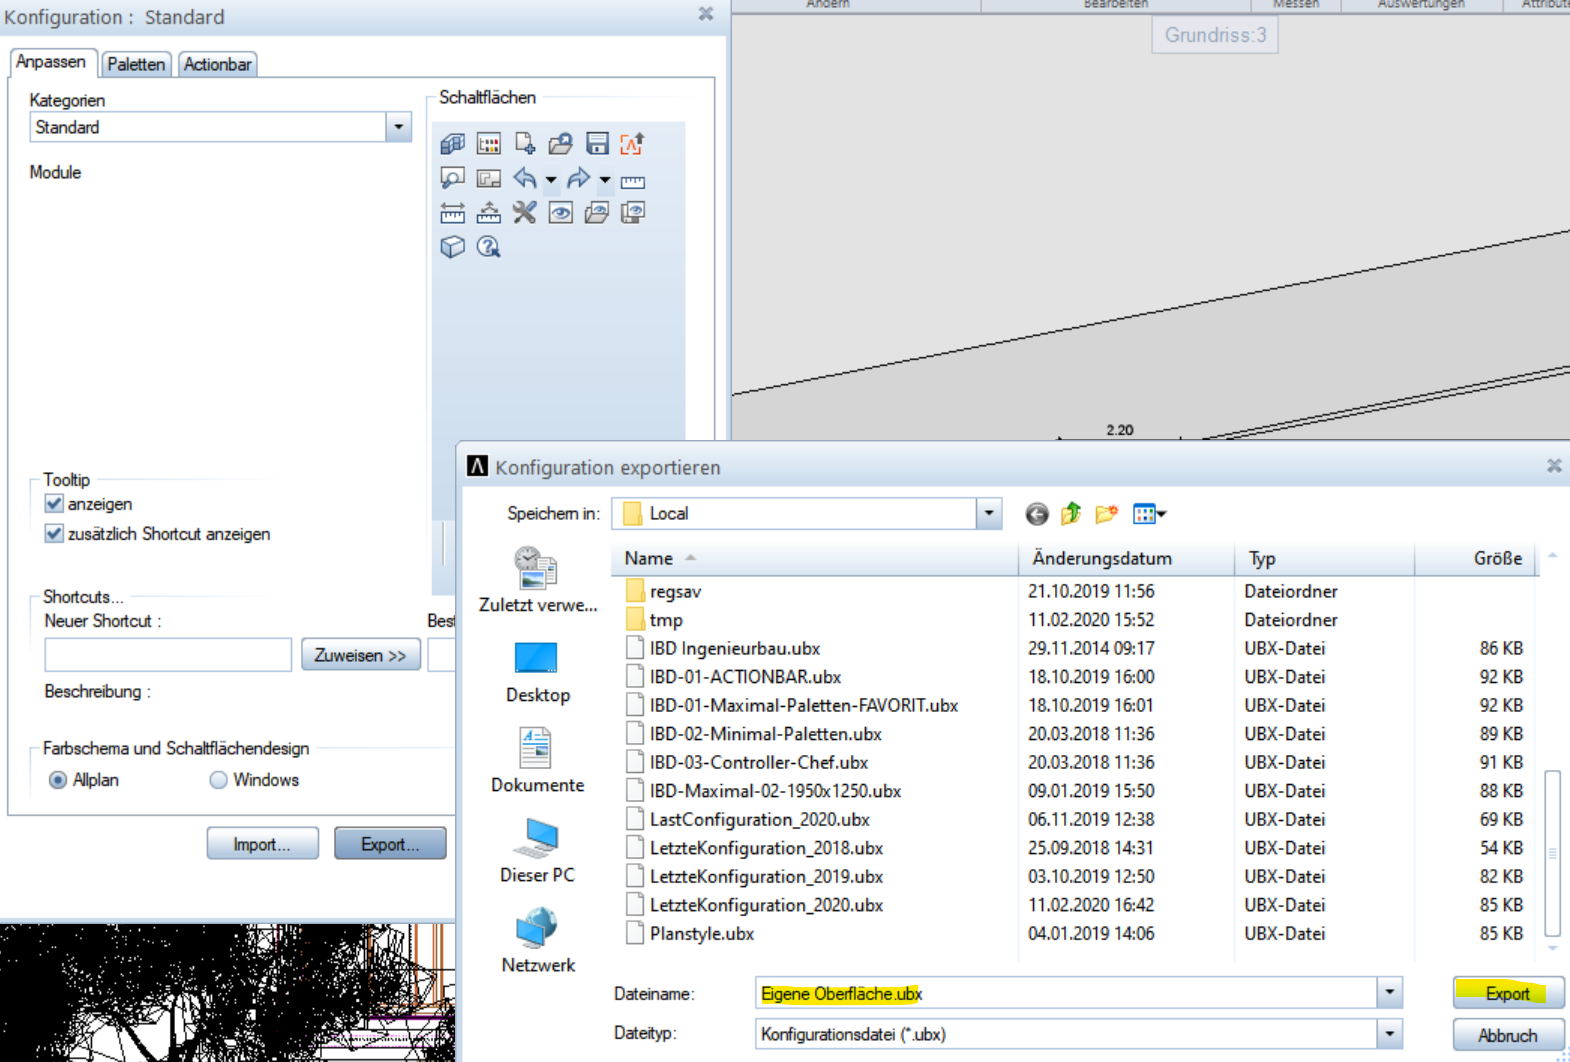The width and height of the screenshot is (1570, 1062).
Task: Open the Dateityp dropdown list
Action: pyautogui.click(x=1389, y=1034)
